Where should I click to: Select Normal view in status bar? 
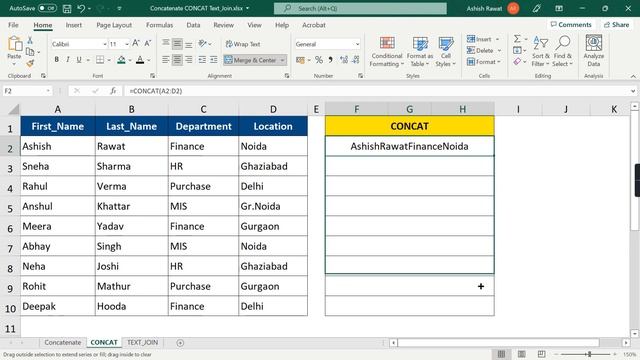click(x=501, y=354)
